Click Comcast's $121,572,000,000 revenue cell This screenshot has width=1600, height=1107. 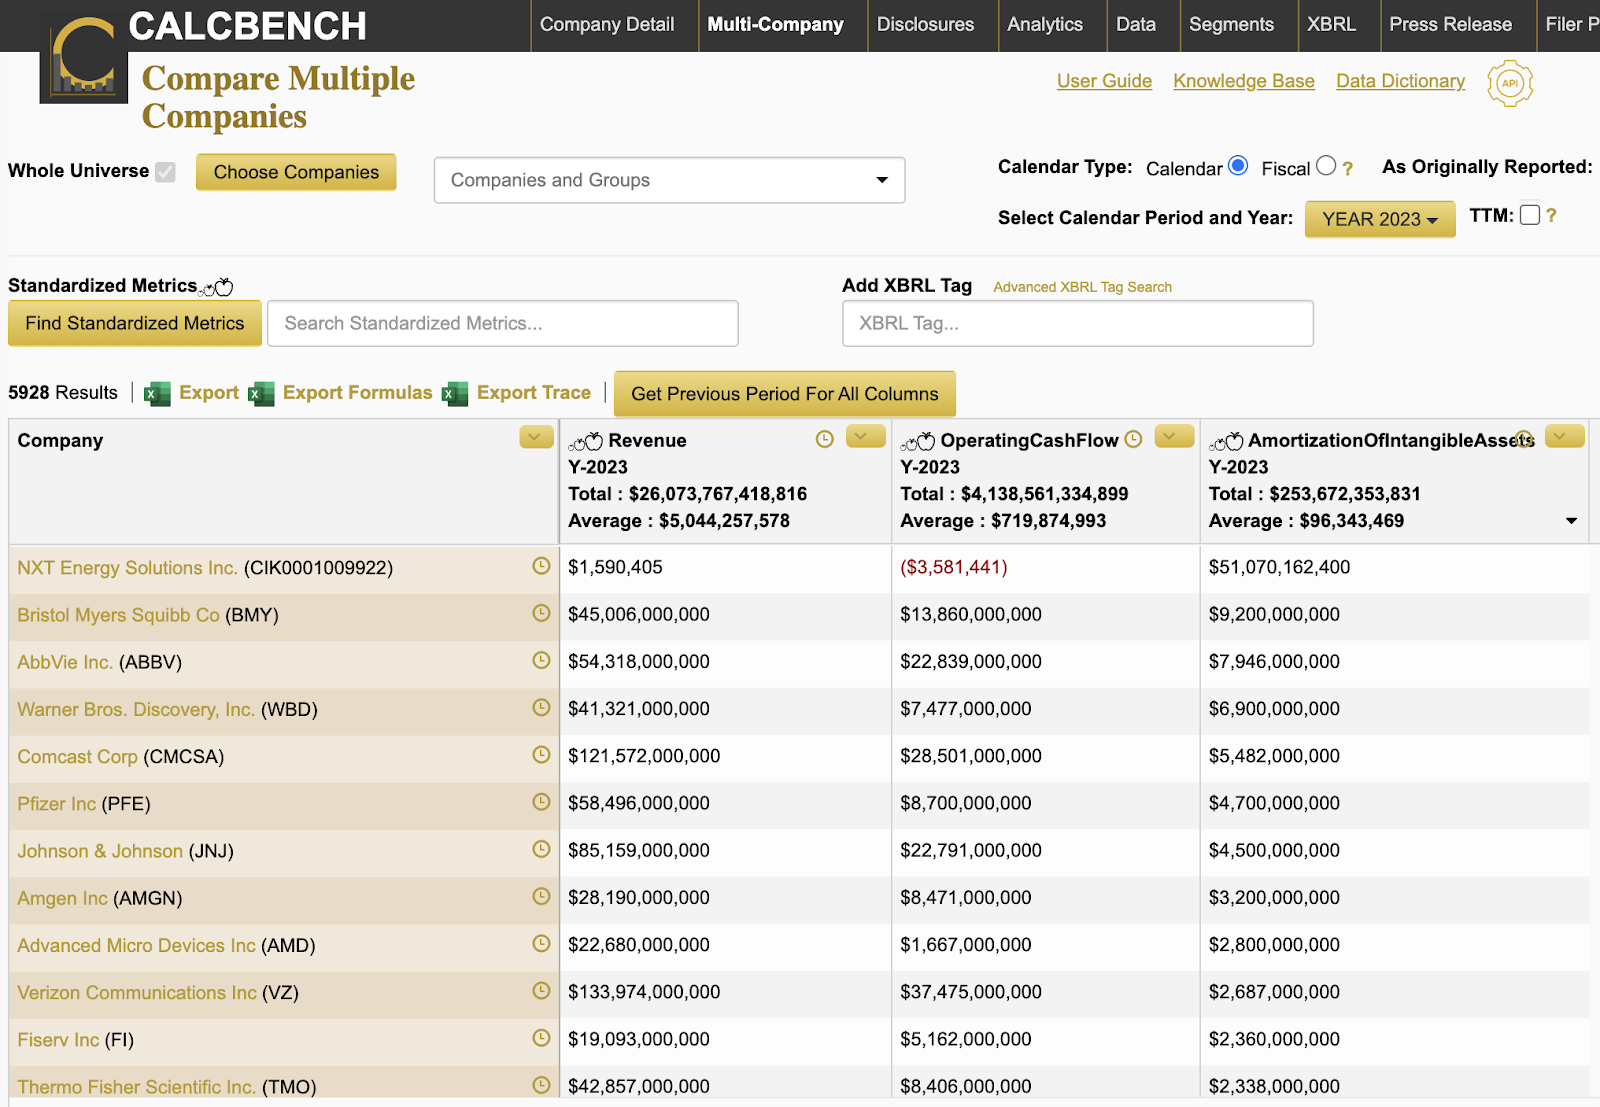(644, 756)
